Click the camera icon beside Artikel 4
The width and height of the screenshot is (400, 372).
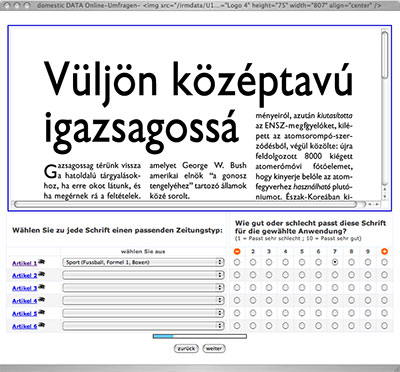41,300
